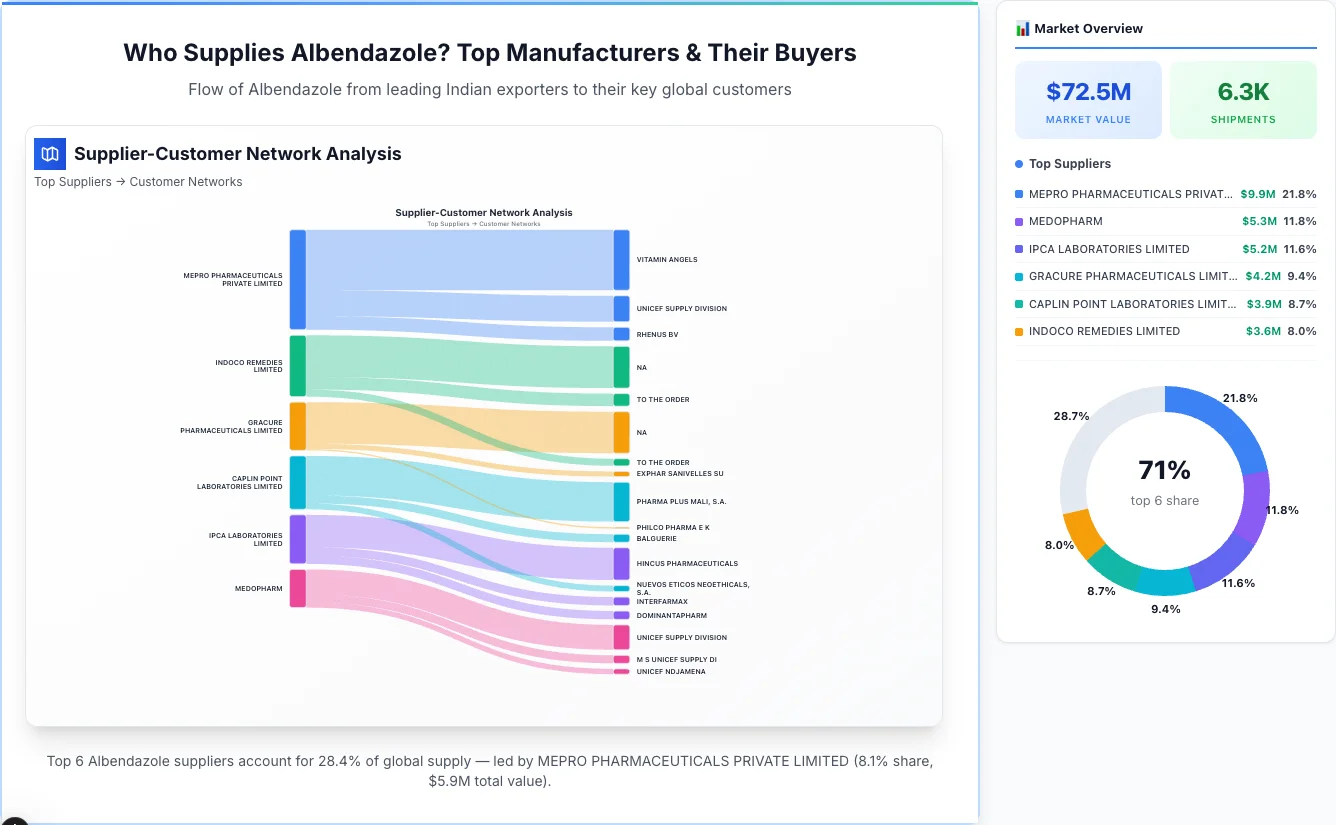Click the Supplier-Customer Network Analysis panel icon

pyautogui.click(x=49, y=154)
